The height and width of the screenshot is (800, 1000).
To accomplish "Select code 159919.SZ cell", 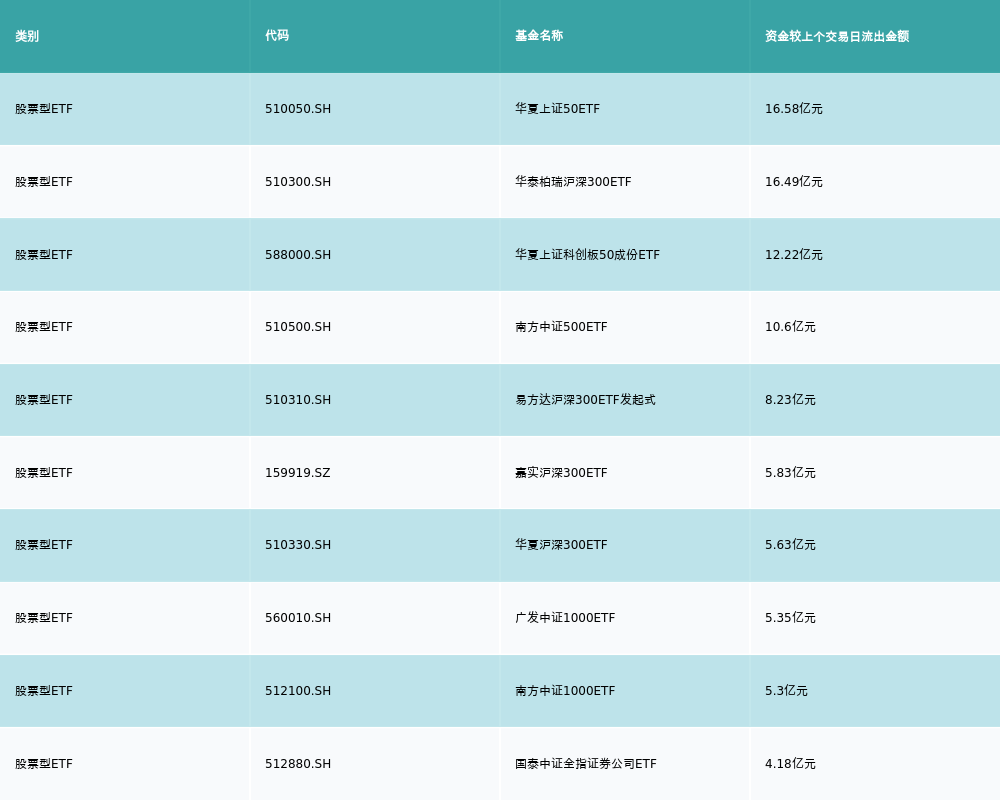I will point(298,473).
